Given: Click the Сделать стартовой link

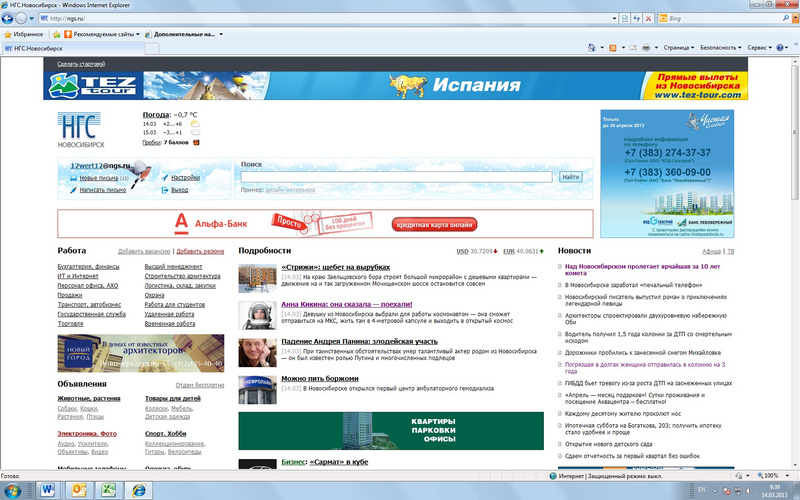Looking at the screenshot, I should tap(81, 64).
